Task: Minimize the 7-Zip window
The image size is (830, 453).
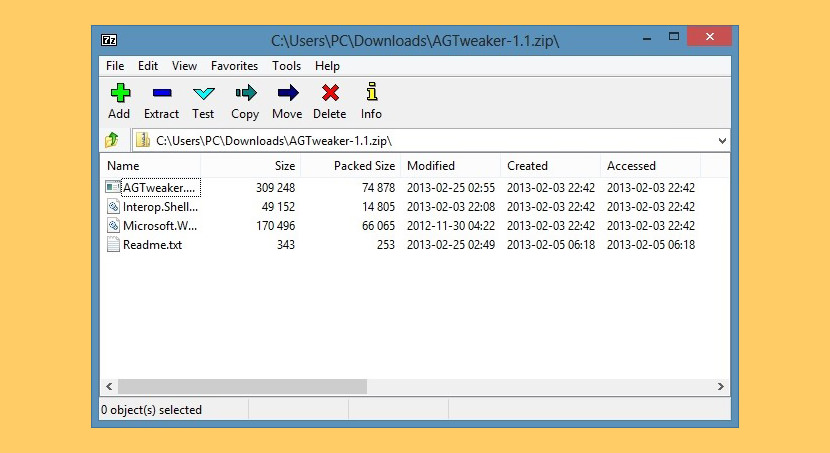Action: pos(647,38)
